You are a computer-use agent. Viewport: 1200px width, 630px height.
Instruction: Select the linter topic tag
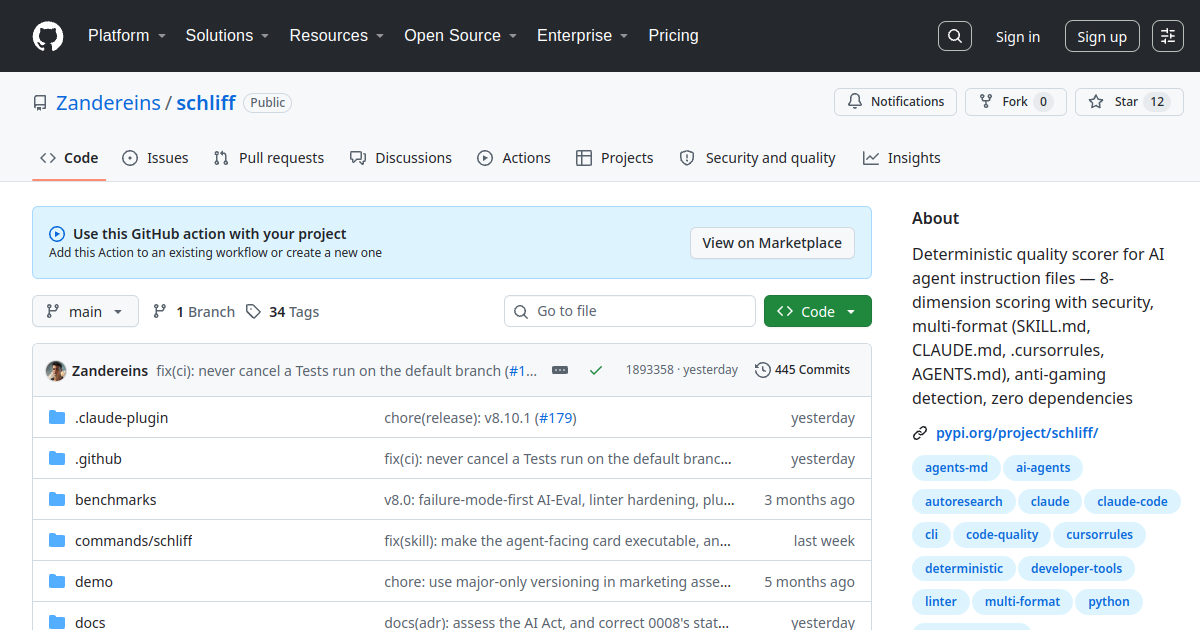(x=941, y=602)
